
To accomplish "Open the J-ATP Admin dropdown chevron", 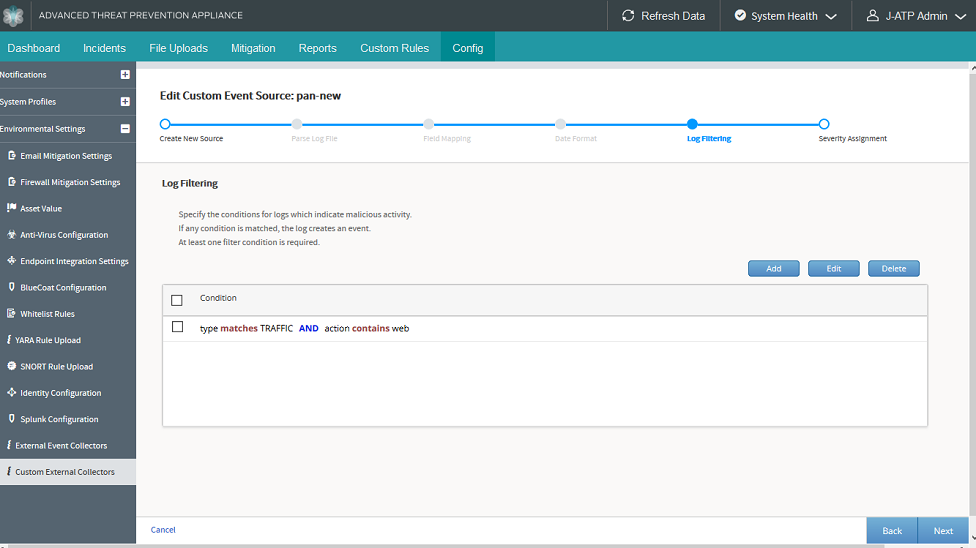I will click(960, 16).
